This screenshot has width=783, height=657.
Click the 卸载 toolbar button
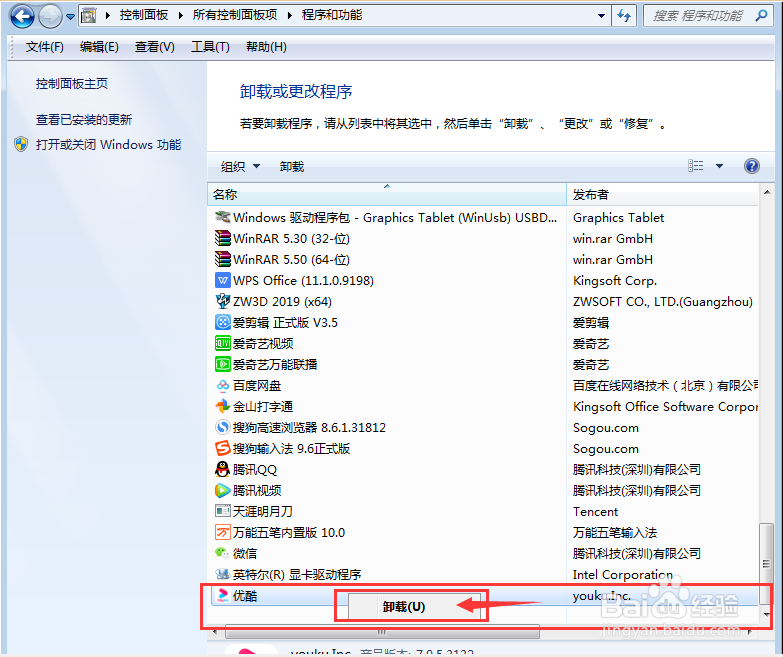click(x=292, y=166)
